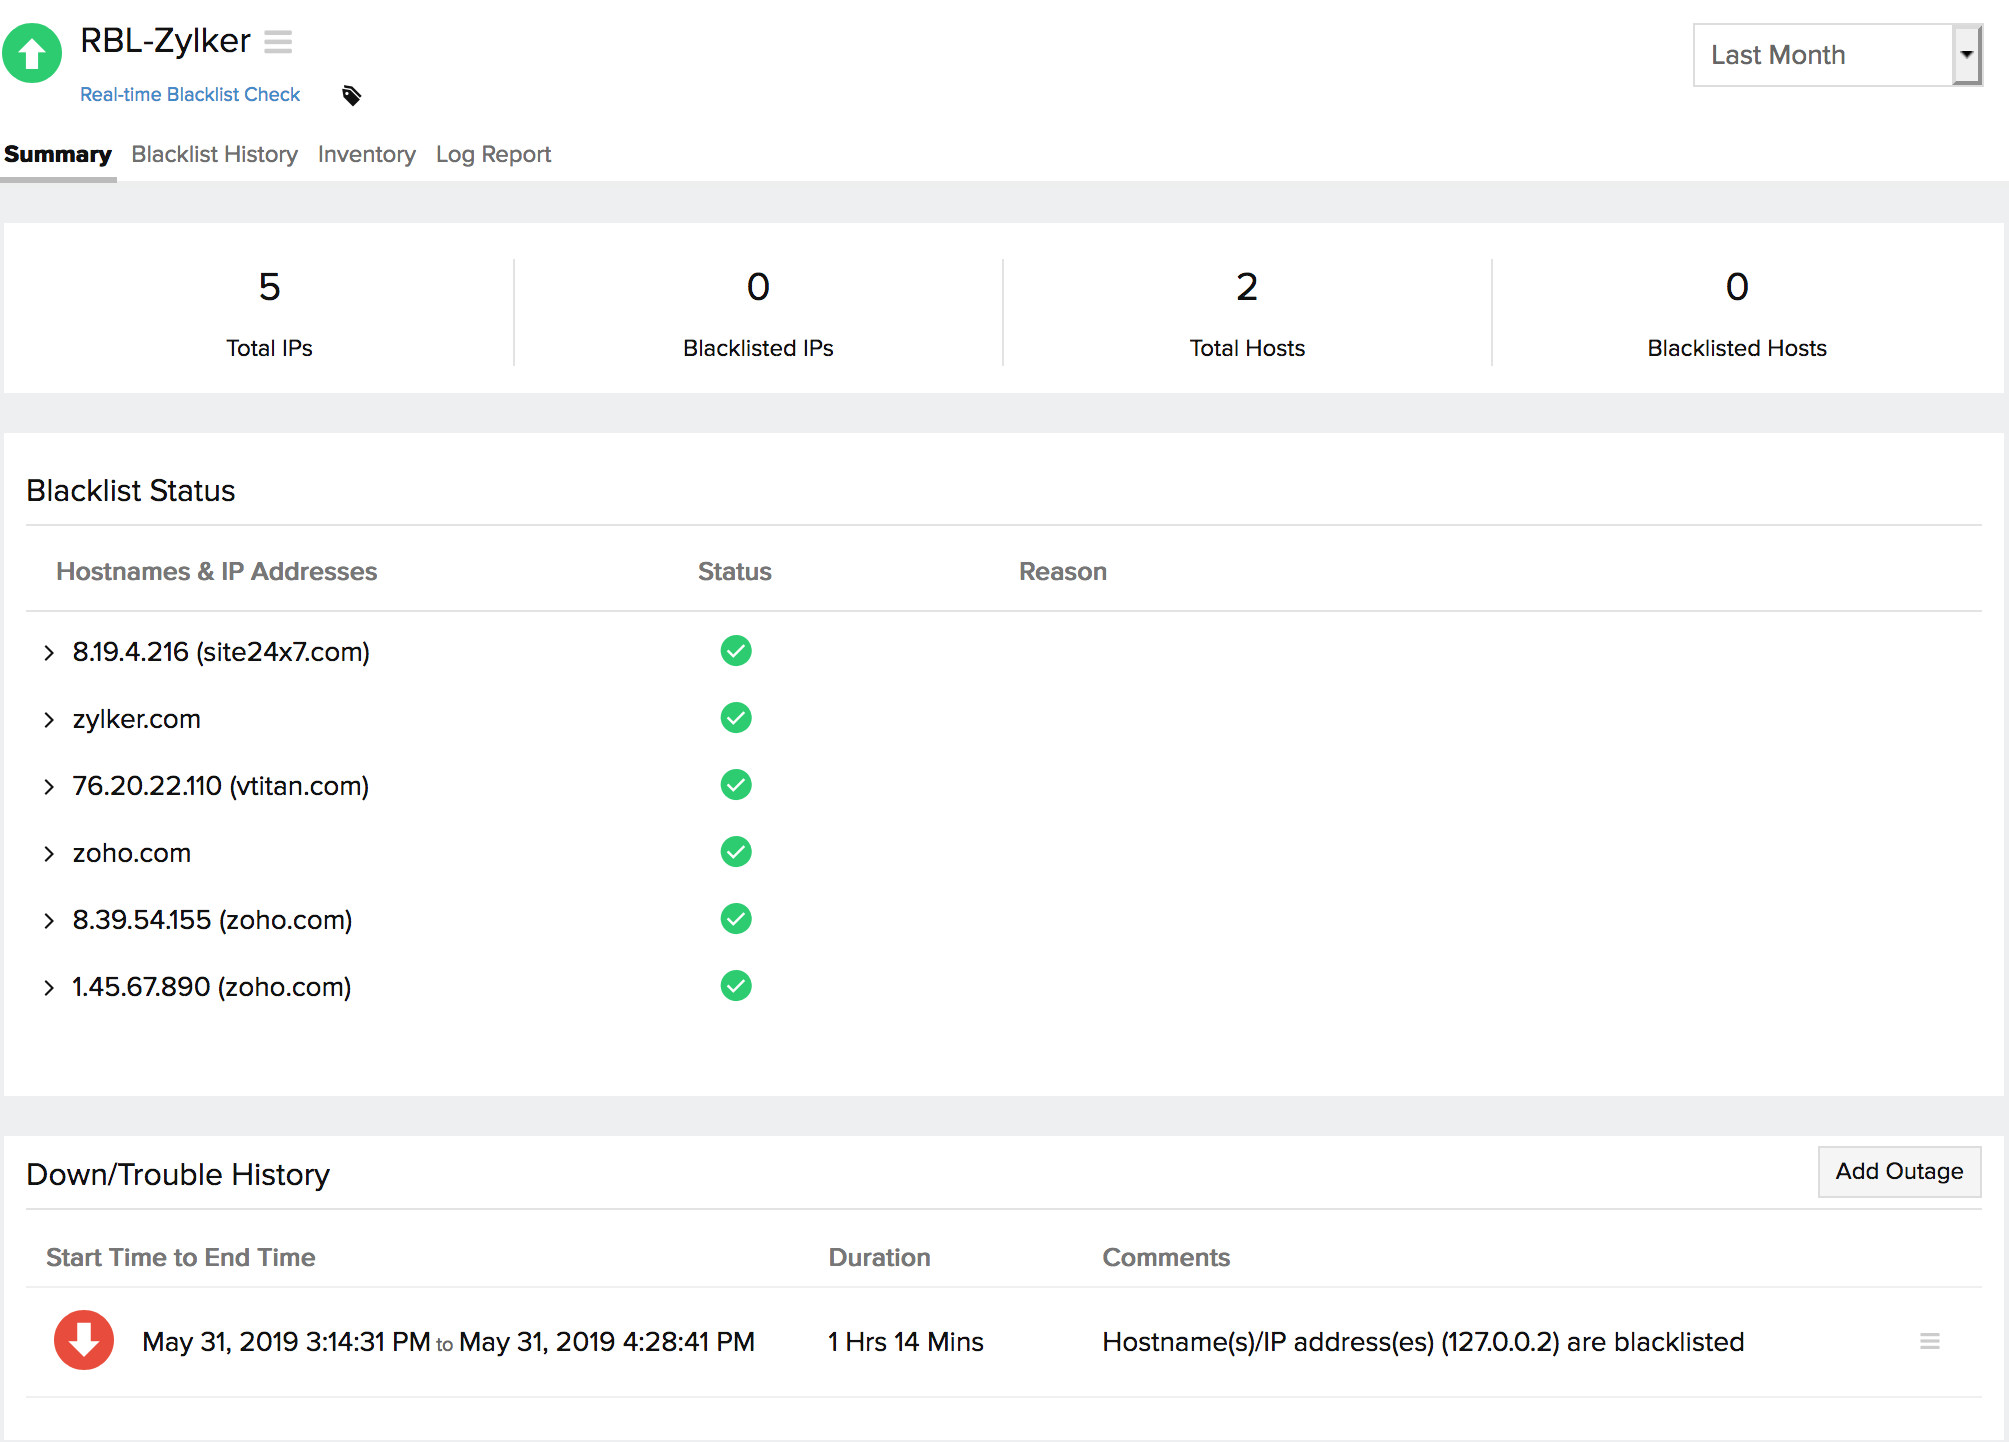Click the 127.0.0.2 blacklisted comment text
2009x1442 pixels.
[x=1423, y=1341]
